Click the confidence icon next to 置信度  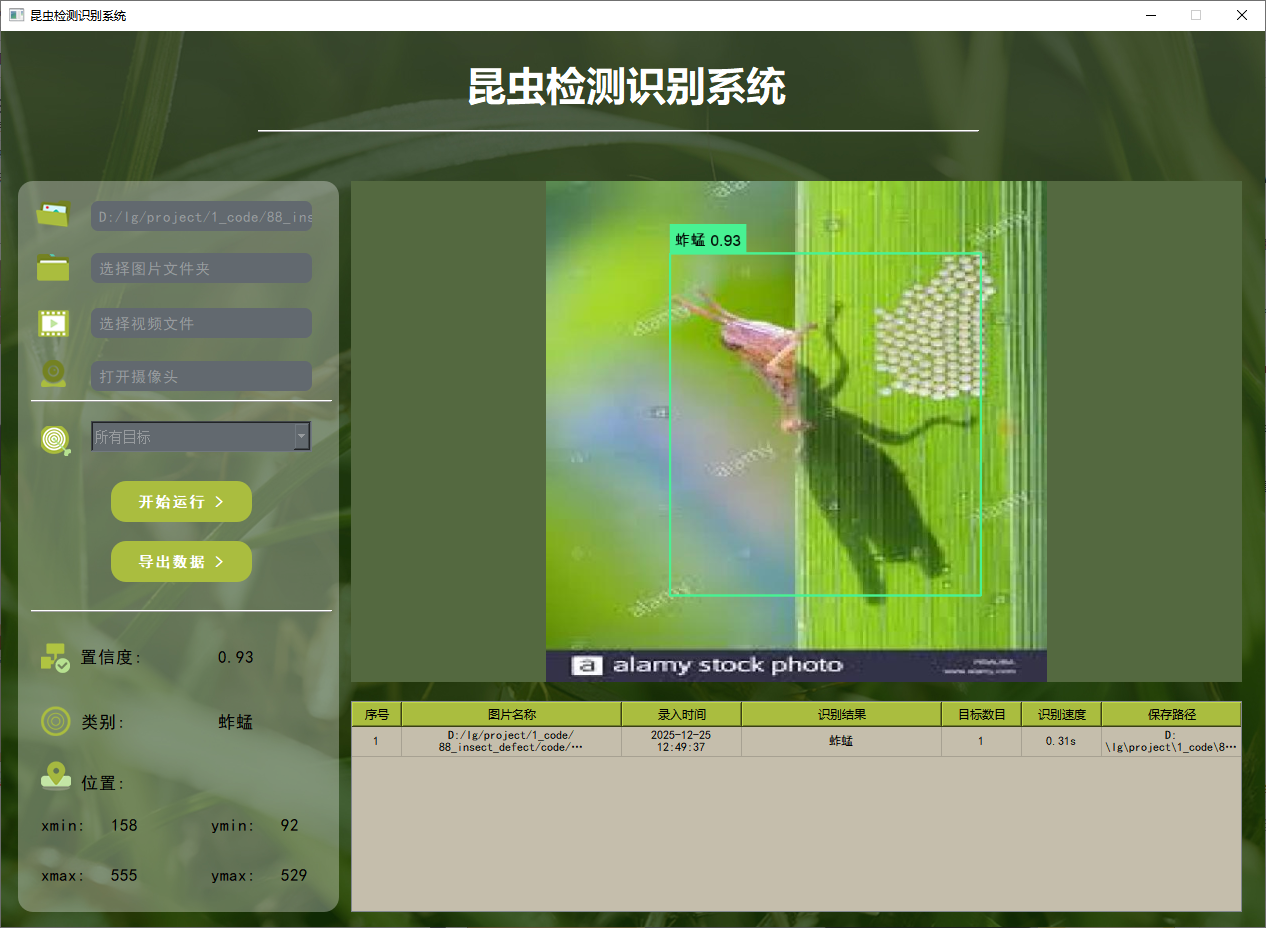tap(55, 657)
